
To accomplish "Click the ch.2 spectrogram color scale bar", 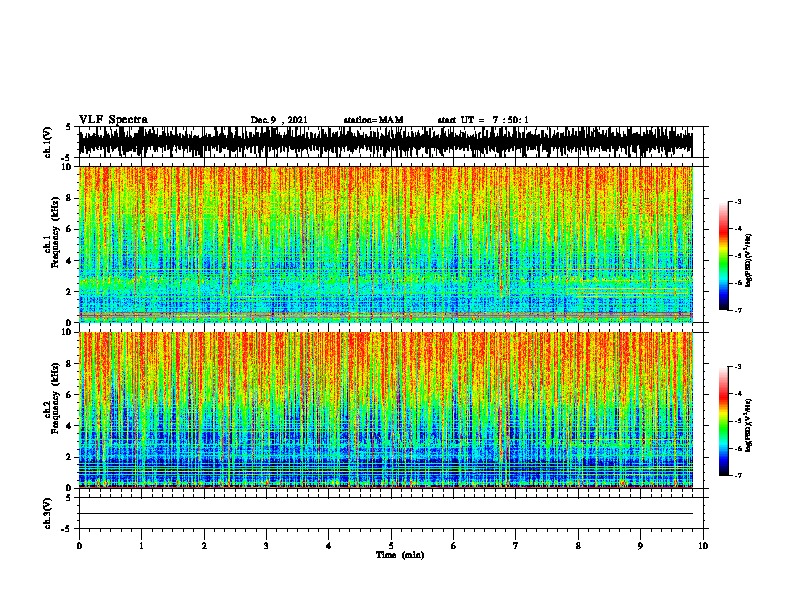I will [724, 421].
